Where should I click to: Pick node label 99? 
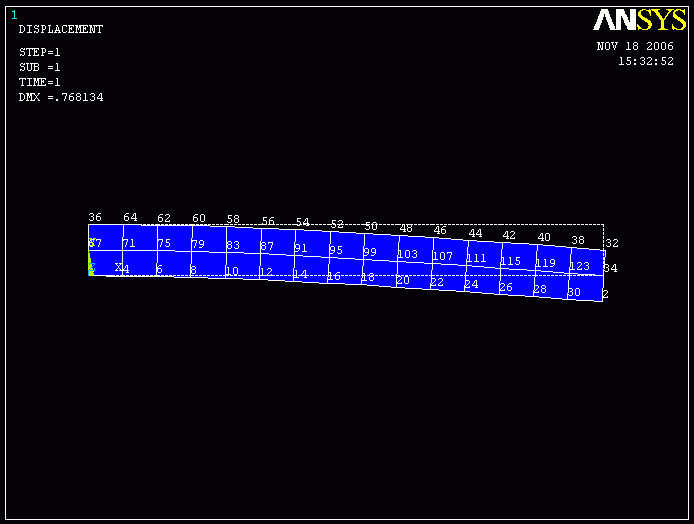click(x=370, y=252)
